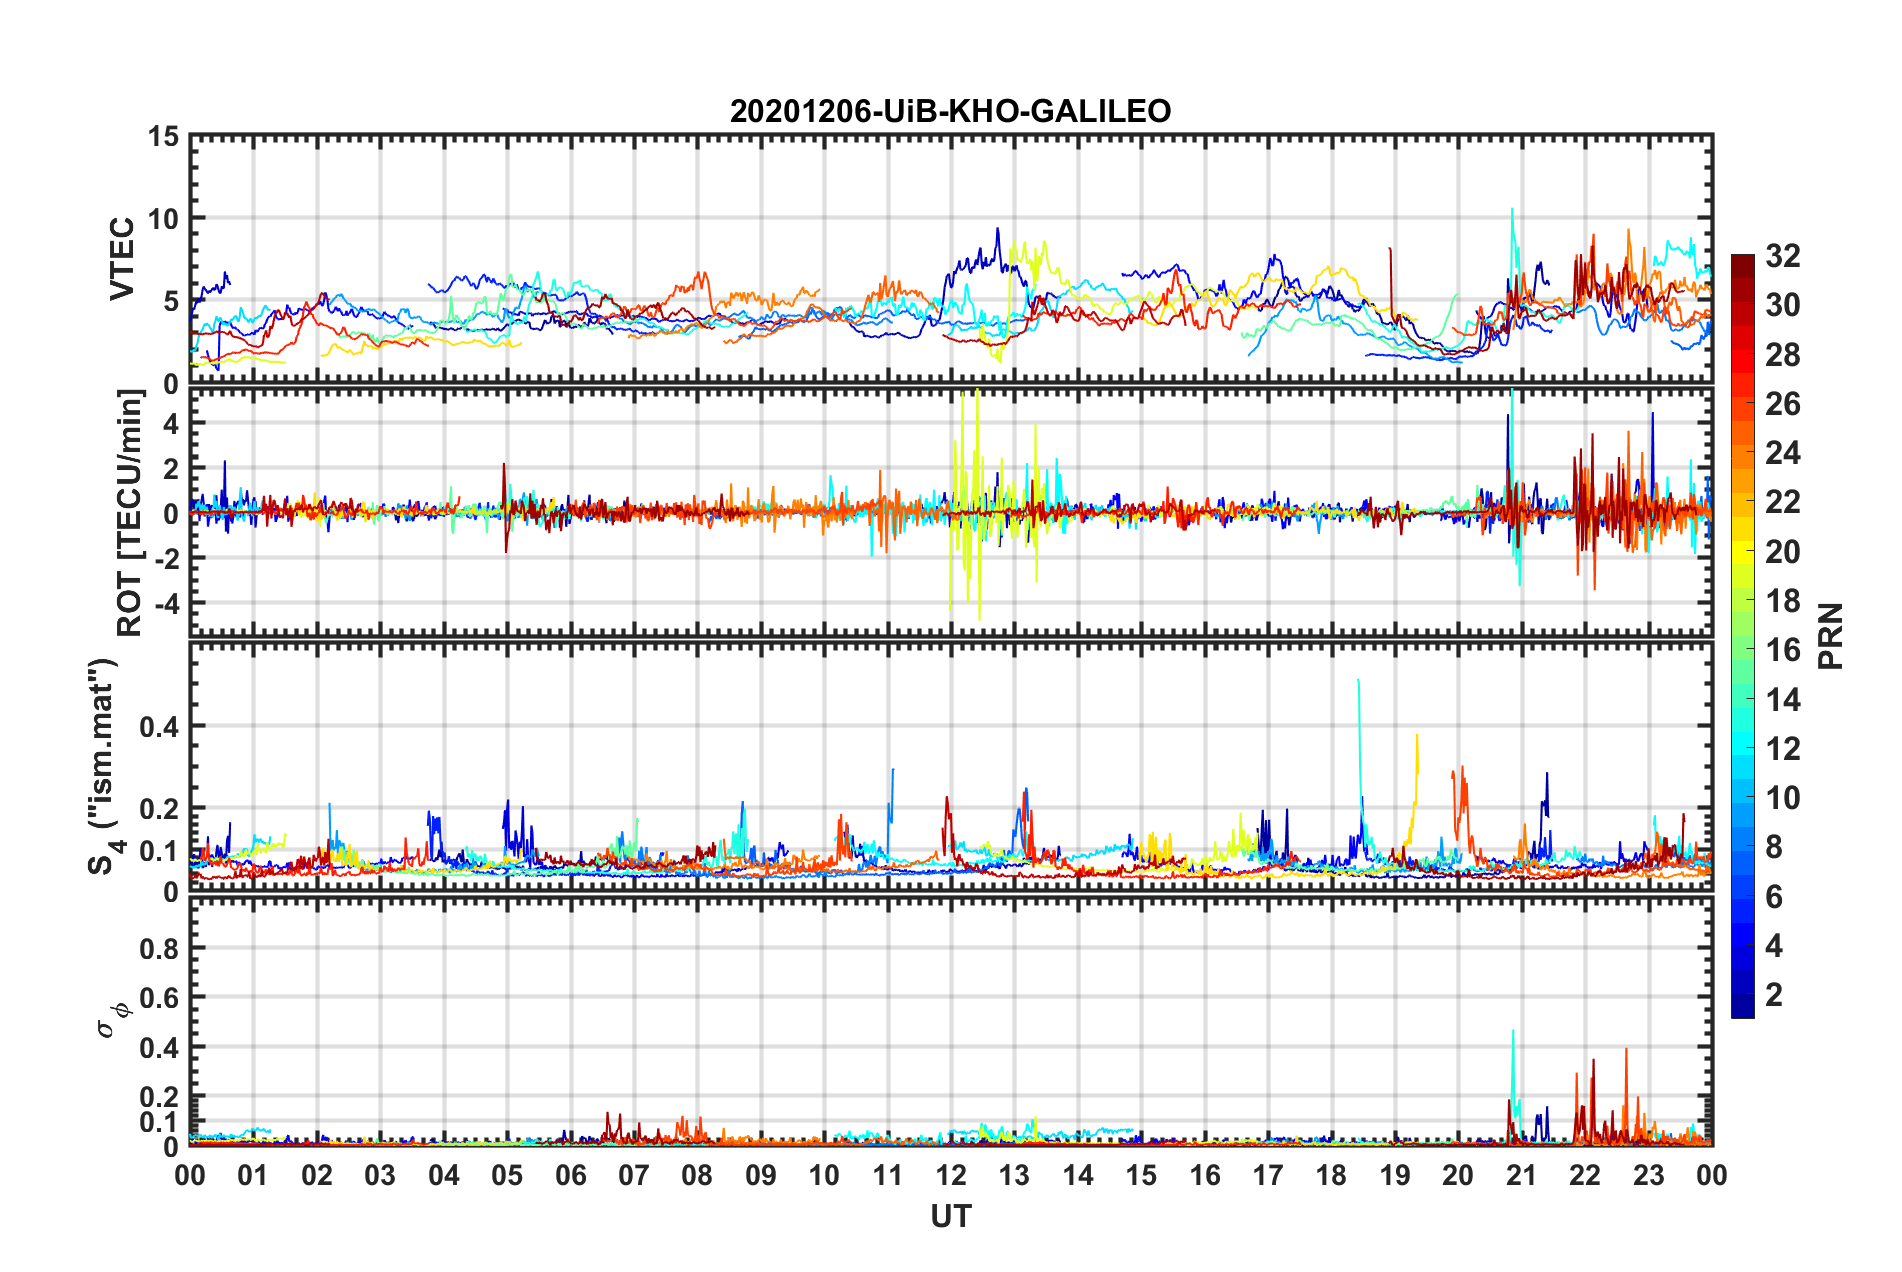This screenshot has height=1272, width=1902.
Task: Click the UT x-axis label
Action: (x=950, y=1216)
